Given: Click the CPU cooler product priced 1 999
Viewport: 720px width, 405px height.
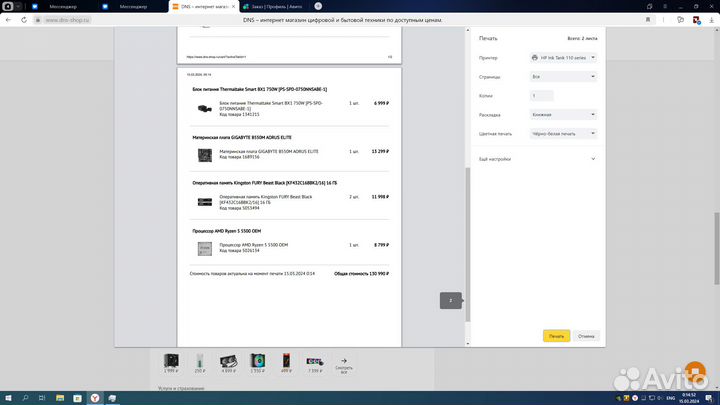Looking at the screenshot, I should 171,362.
